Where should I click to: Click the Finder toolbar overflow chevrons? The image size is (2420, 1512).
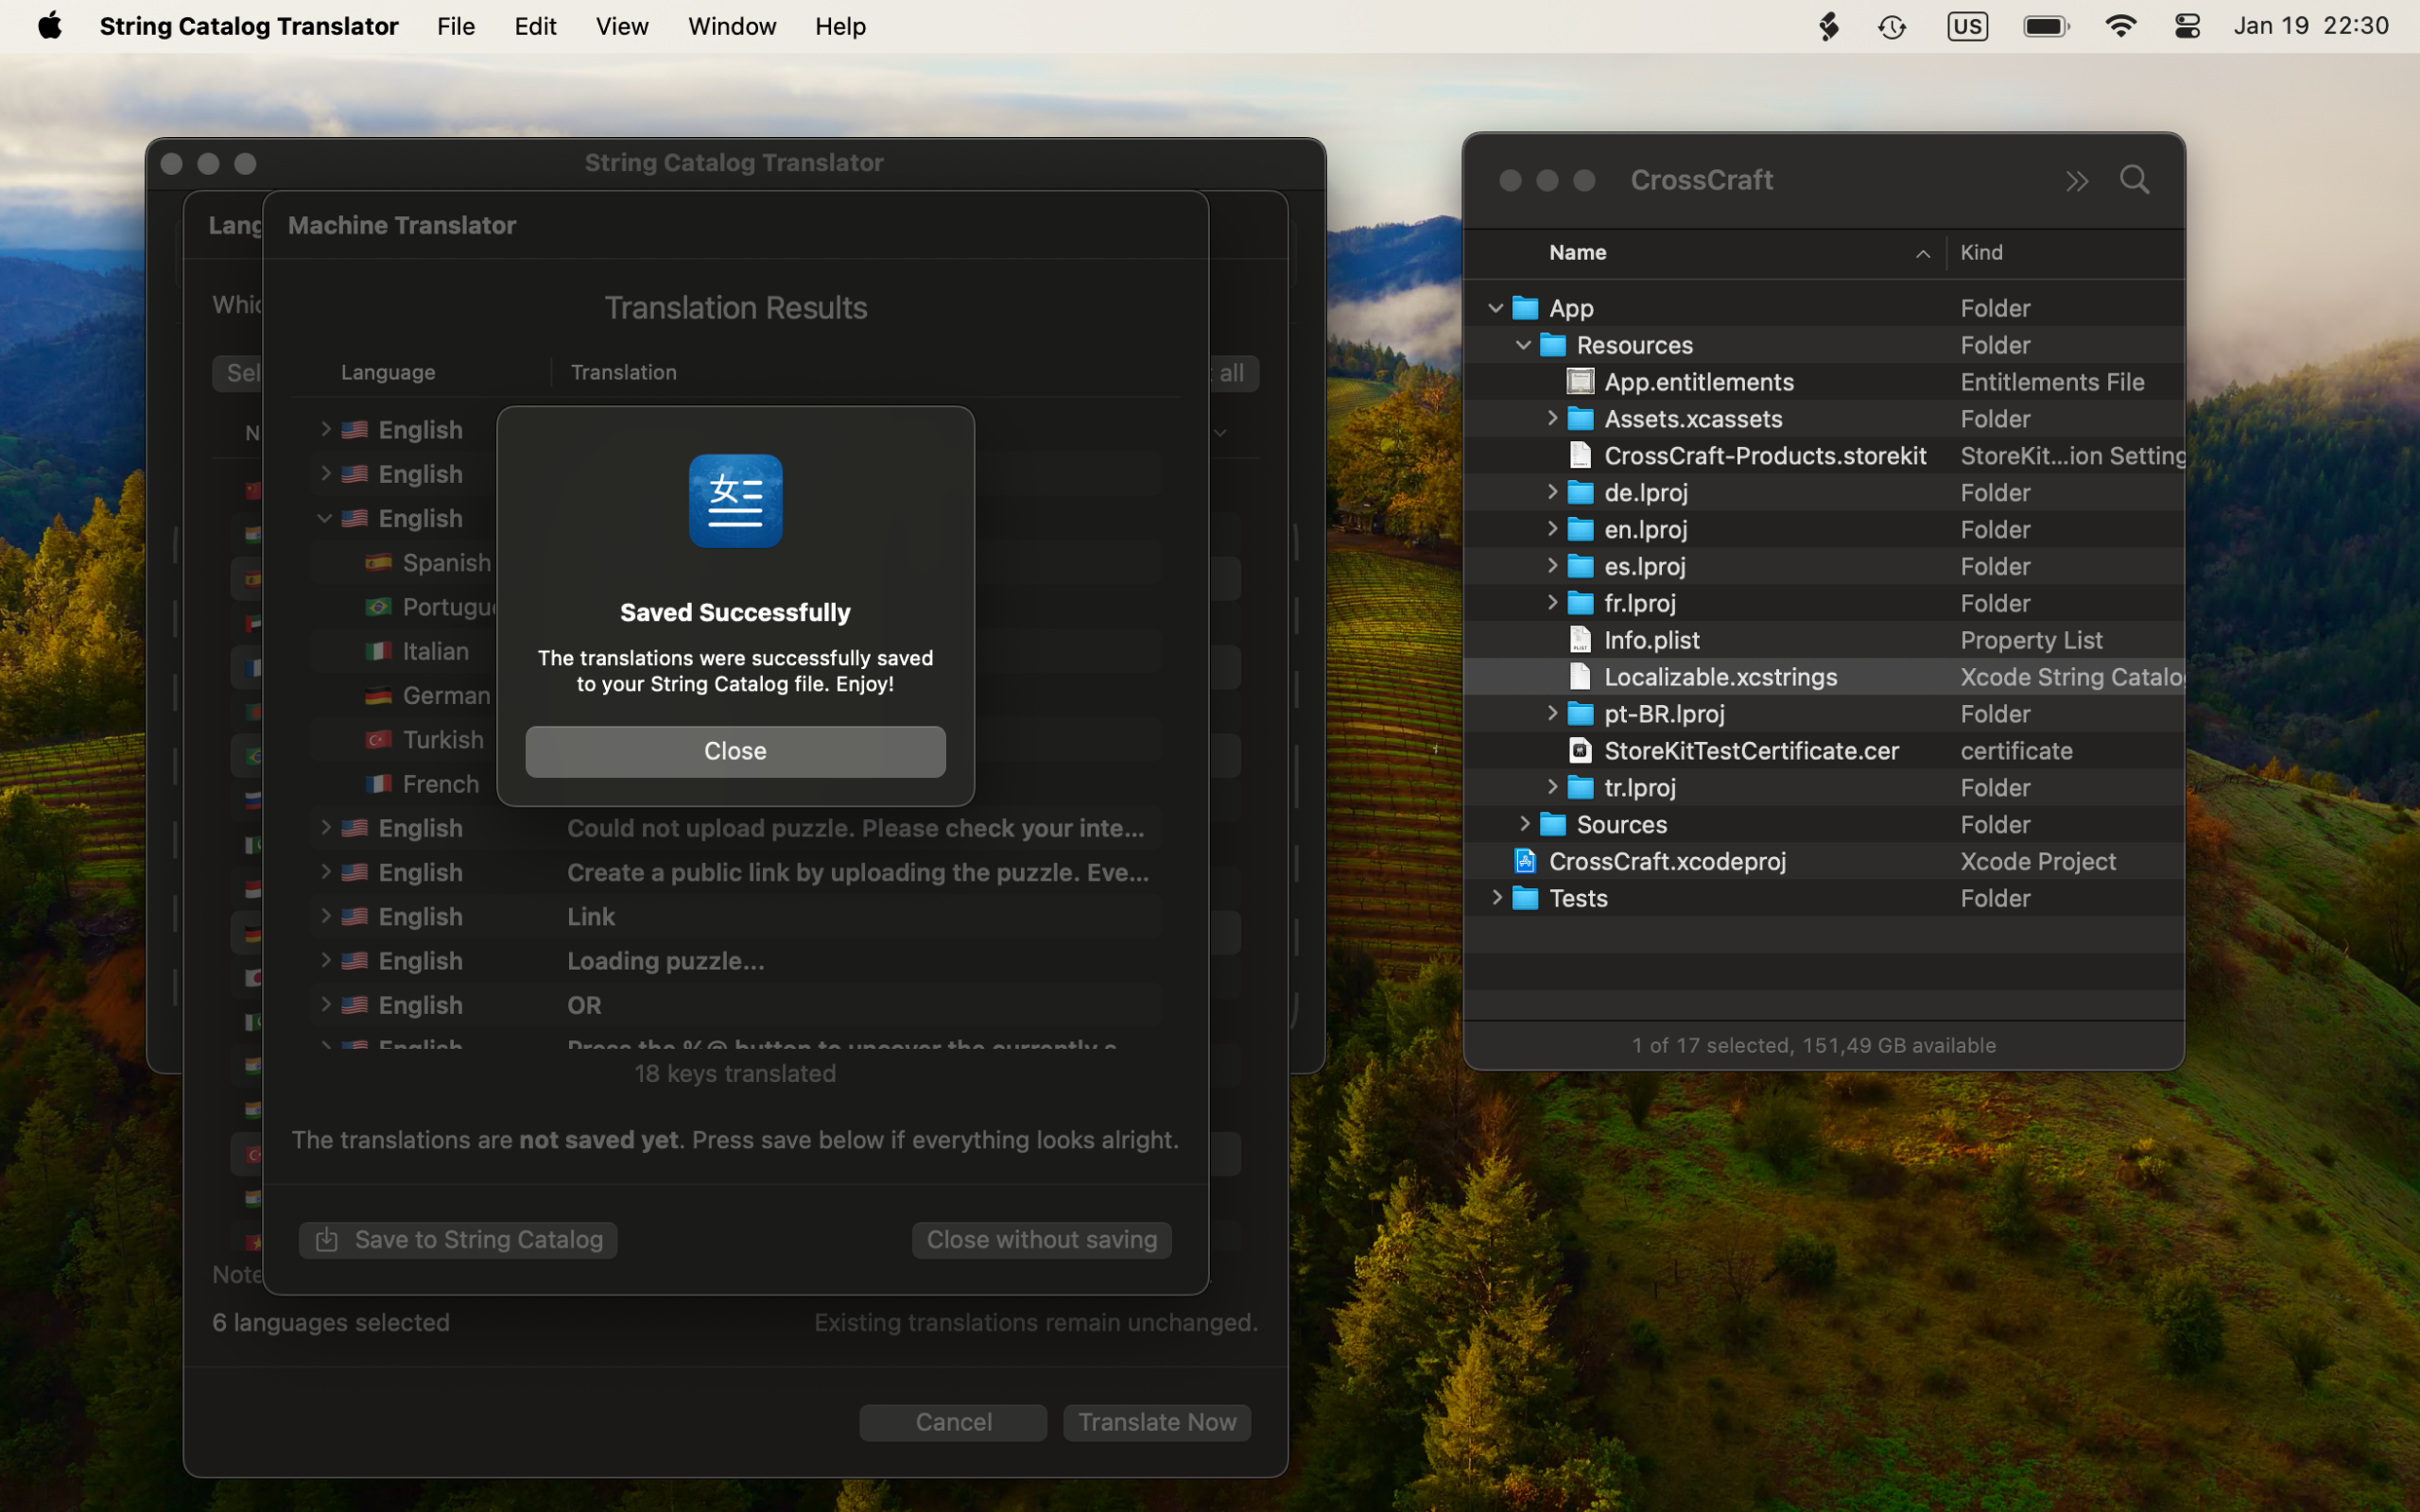(2077, 181)
